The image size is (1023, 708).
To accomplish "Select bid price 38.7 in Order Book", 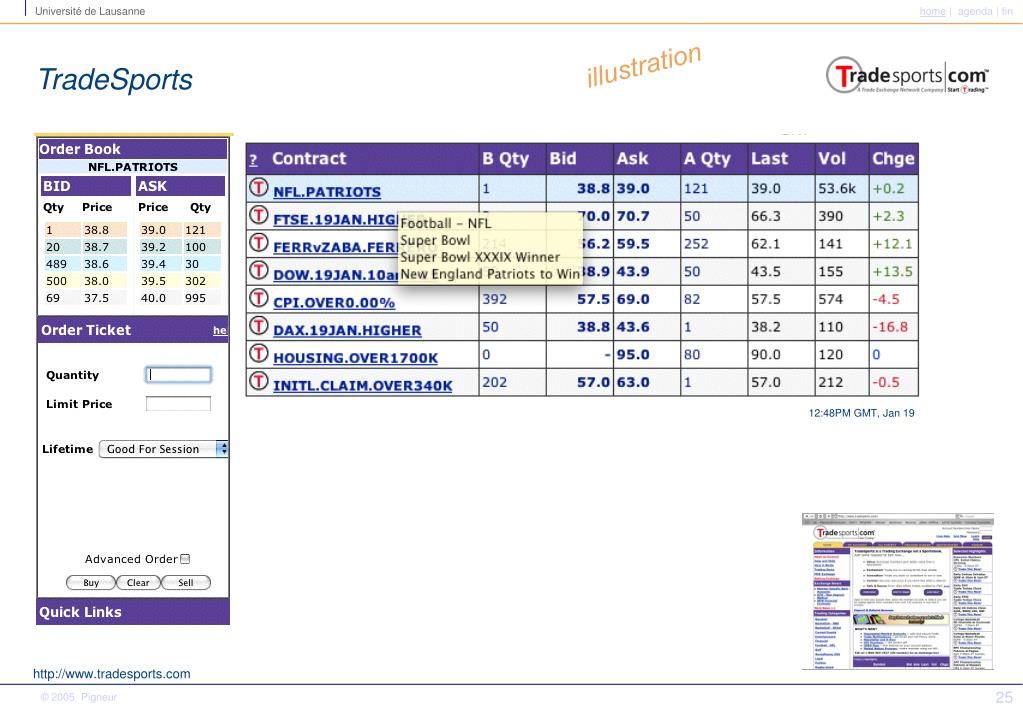I will tap(96, 247).
